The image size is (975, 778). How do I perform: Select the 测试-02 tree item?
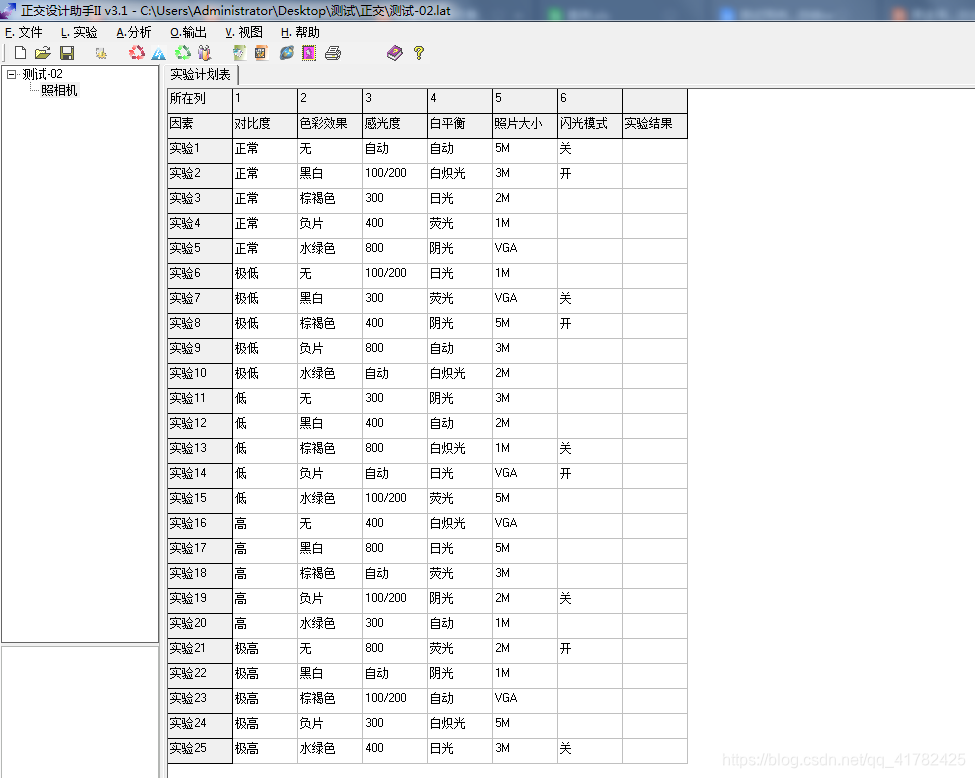click(x=42, y=74)
